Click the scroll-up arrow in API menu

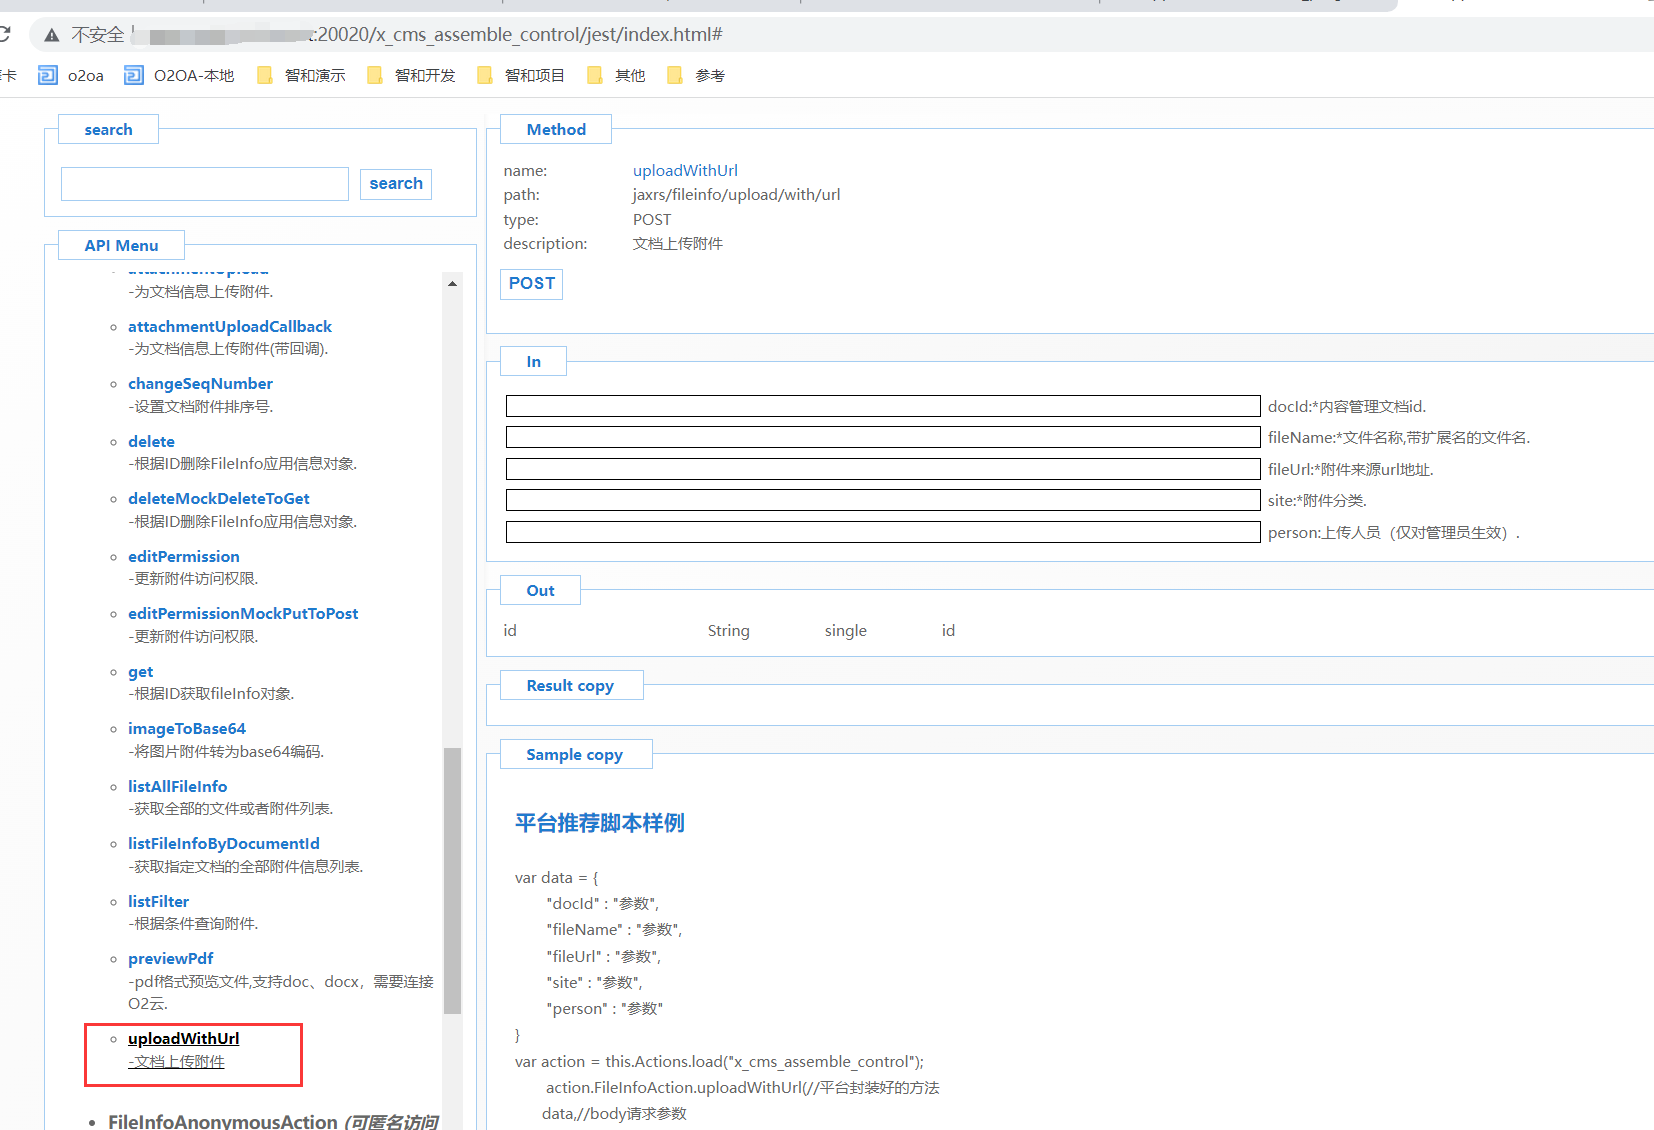tap(452, 284)
